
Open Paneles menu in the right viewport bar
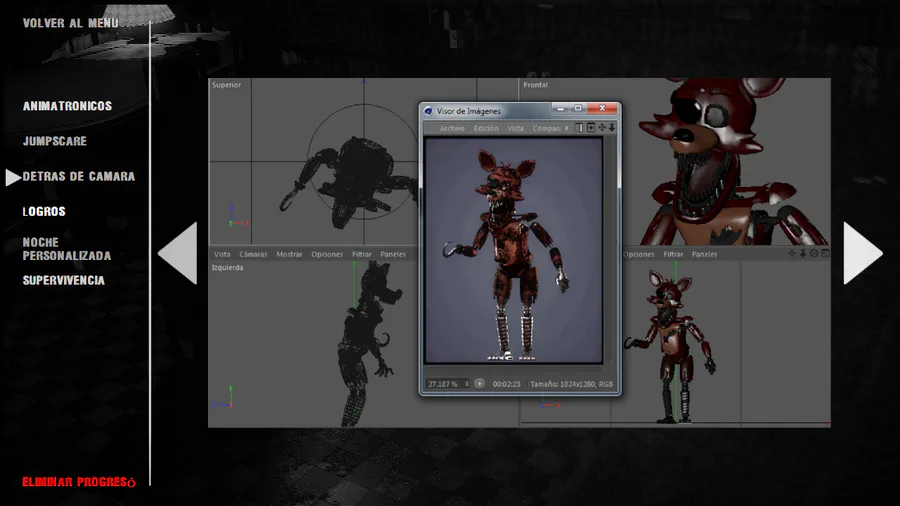(704, 254)
